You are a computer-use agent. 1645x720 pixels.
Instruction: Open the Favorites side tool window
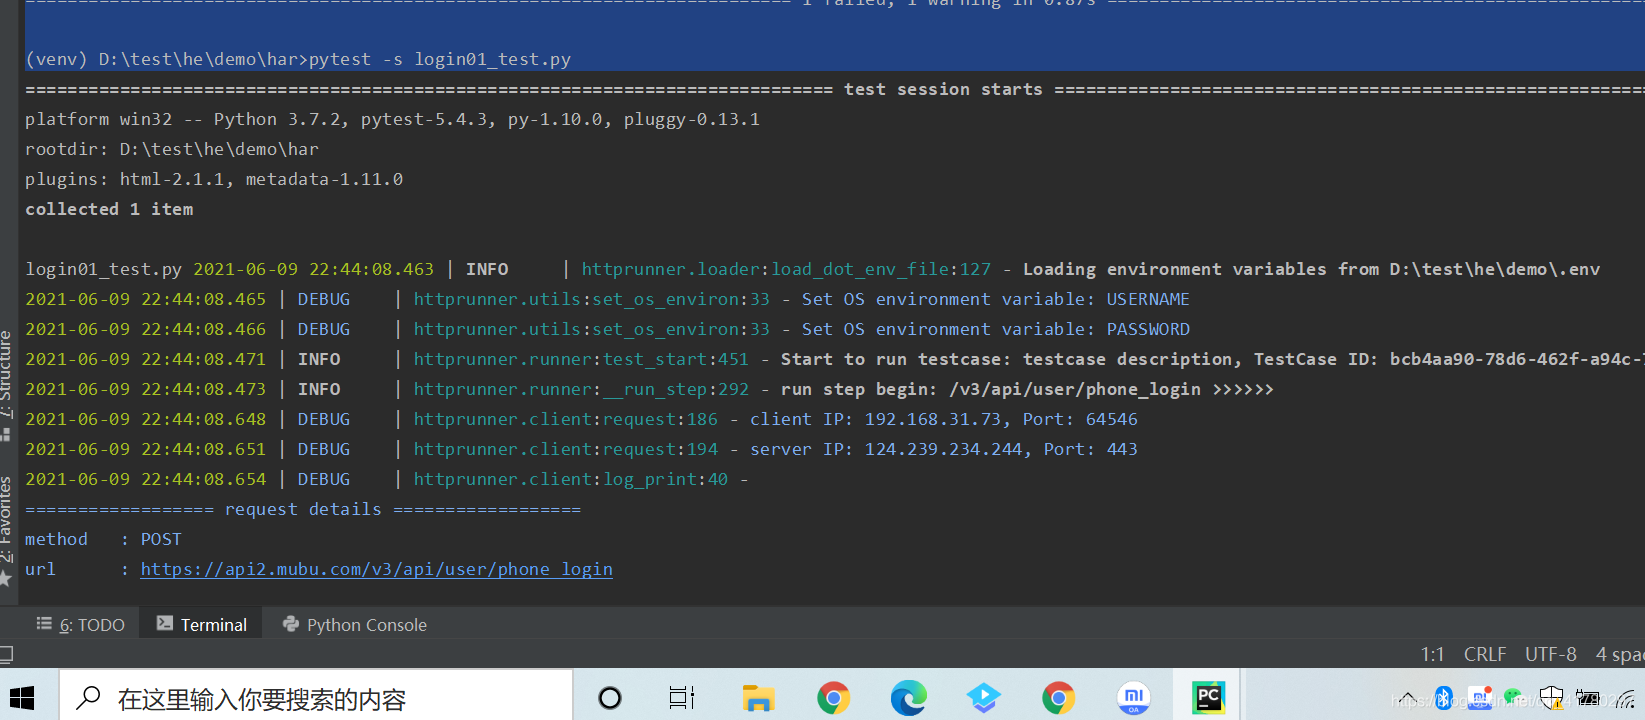[x=6, y=530]
